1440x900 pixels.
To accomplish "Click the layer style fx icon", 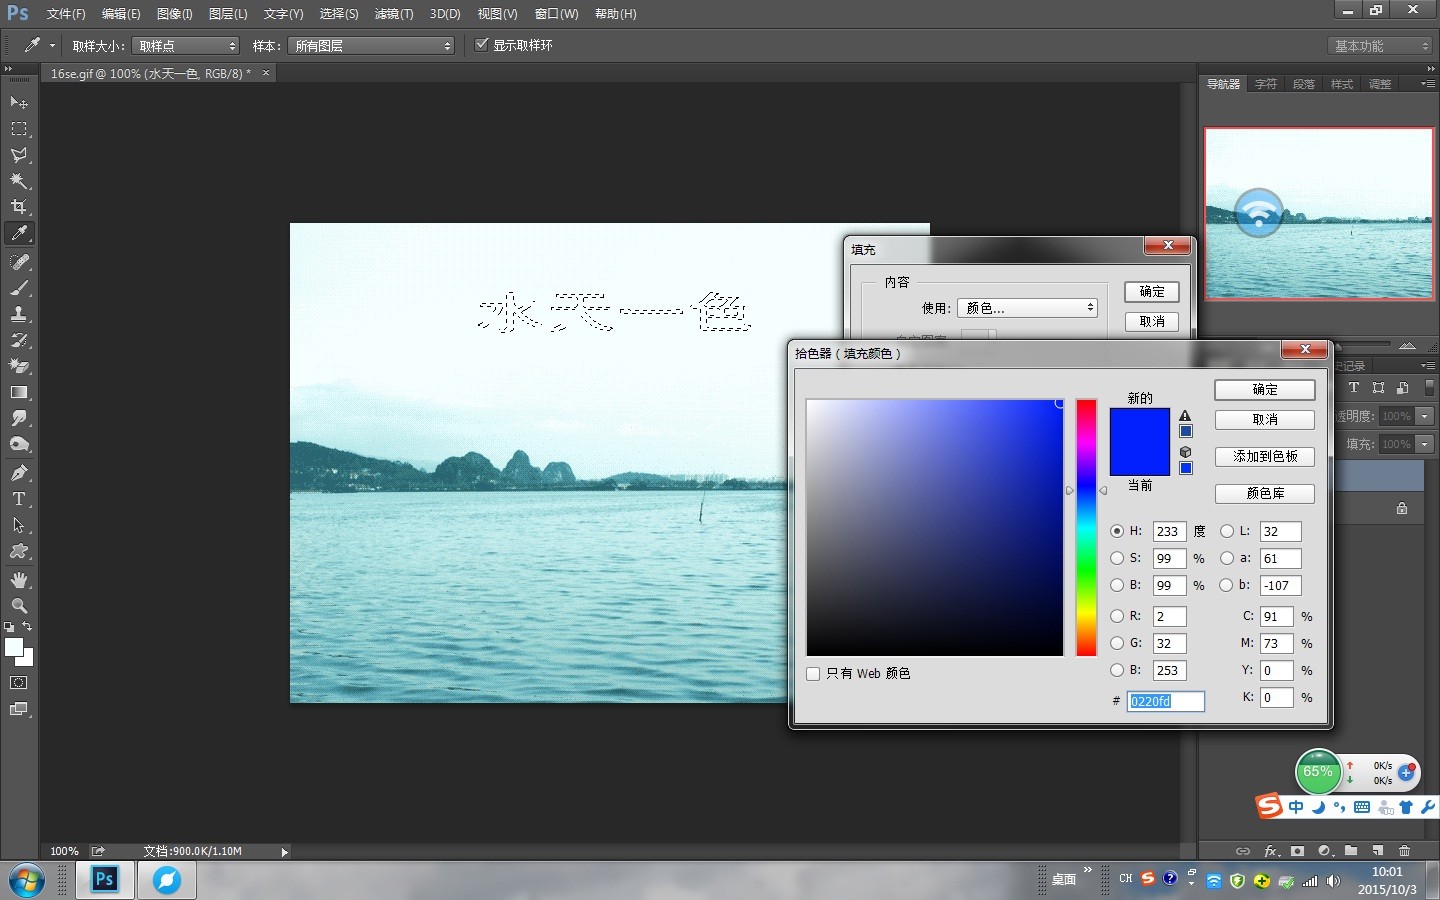I will tap(1271, 851).
